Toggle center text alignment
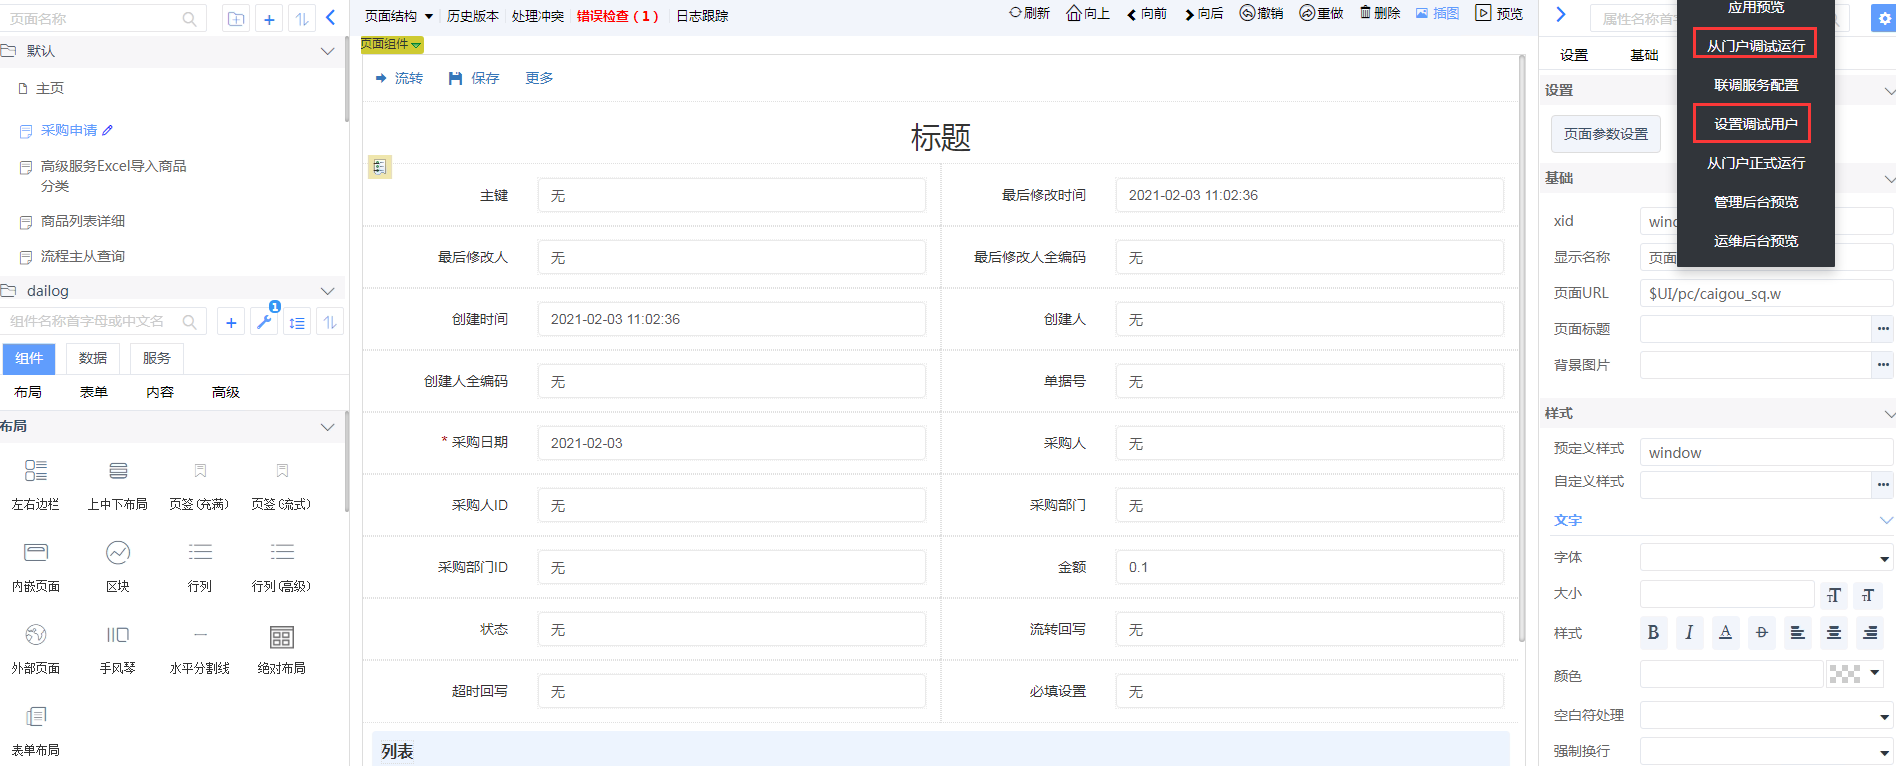This screenshot has height=766, width=1896. [1834, 632]
